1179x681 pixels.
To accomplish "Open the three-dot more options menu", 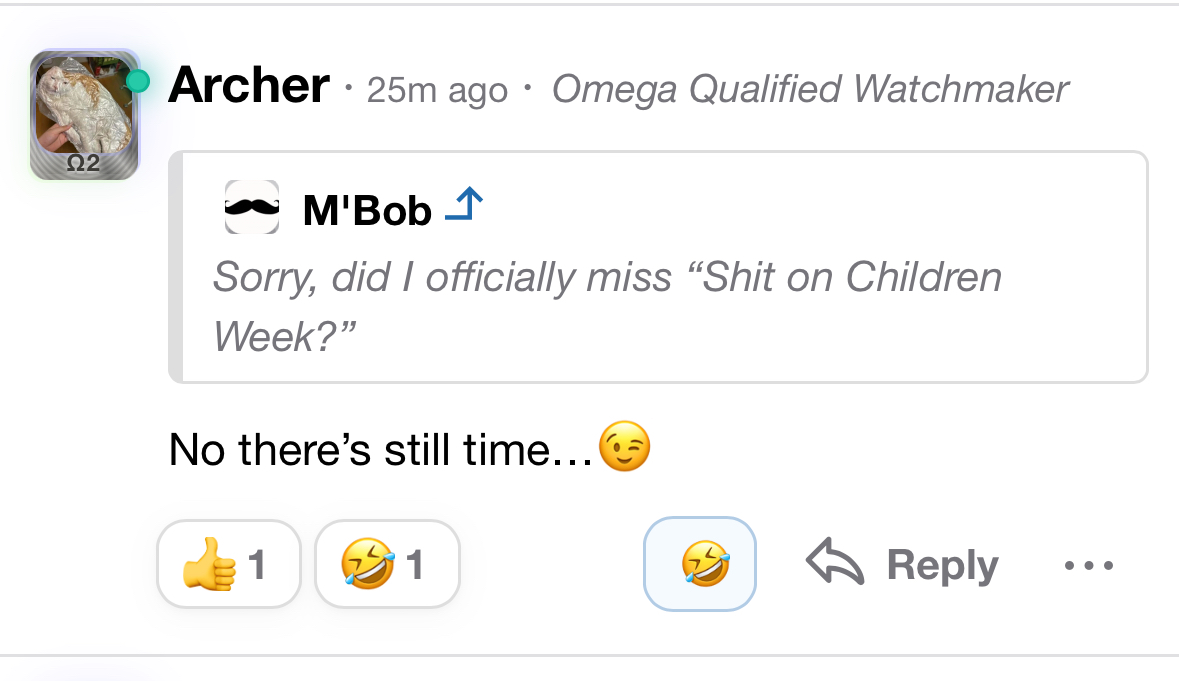I will (x=1088, y=566).
